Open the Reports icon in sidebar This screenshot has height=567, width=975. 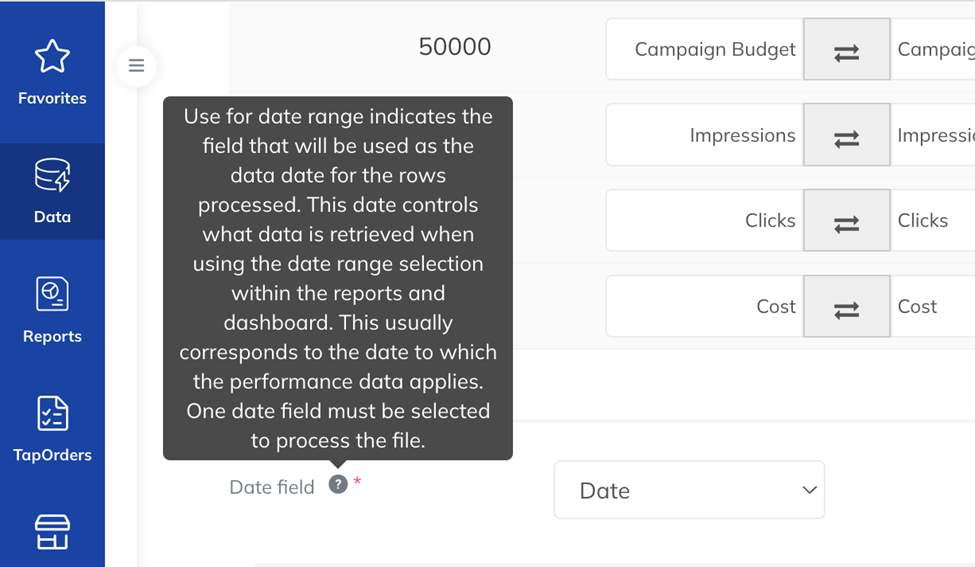[52, 293]
